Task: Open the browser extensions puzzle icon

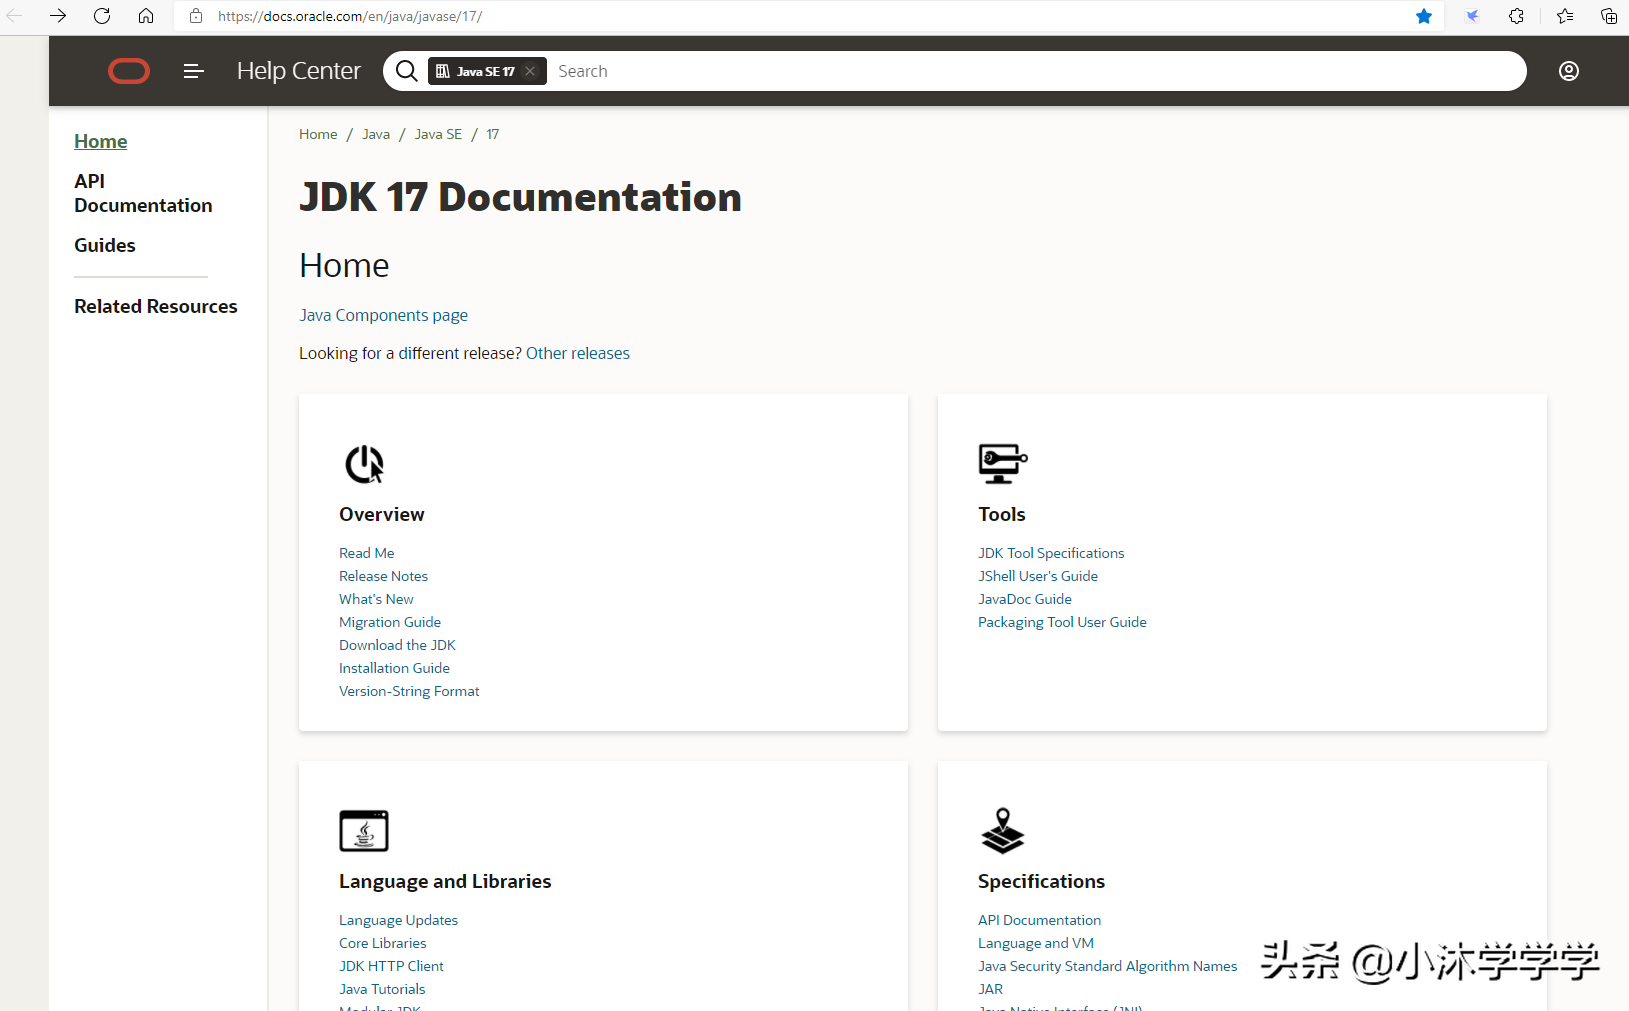Action: click(x=1517, y=16)
